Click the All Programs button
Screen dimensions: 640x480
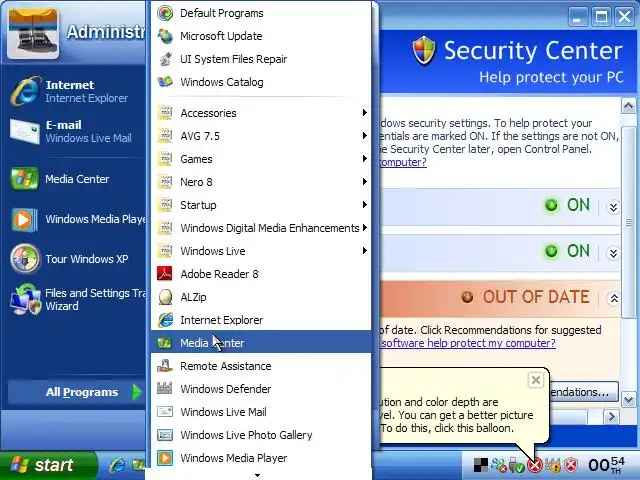(x=76, y=392)
